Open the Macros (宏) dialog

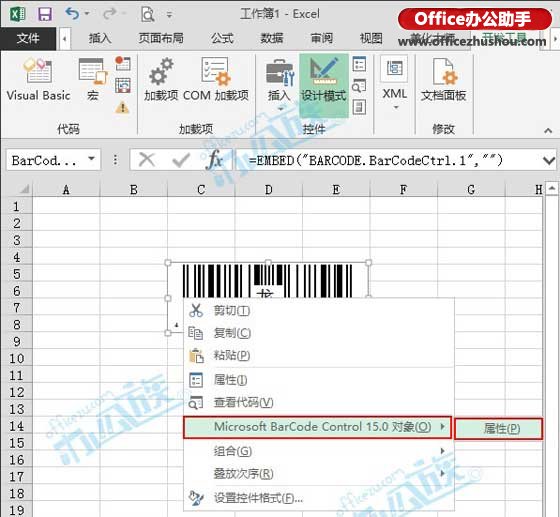point(93,80)
